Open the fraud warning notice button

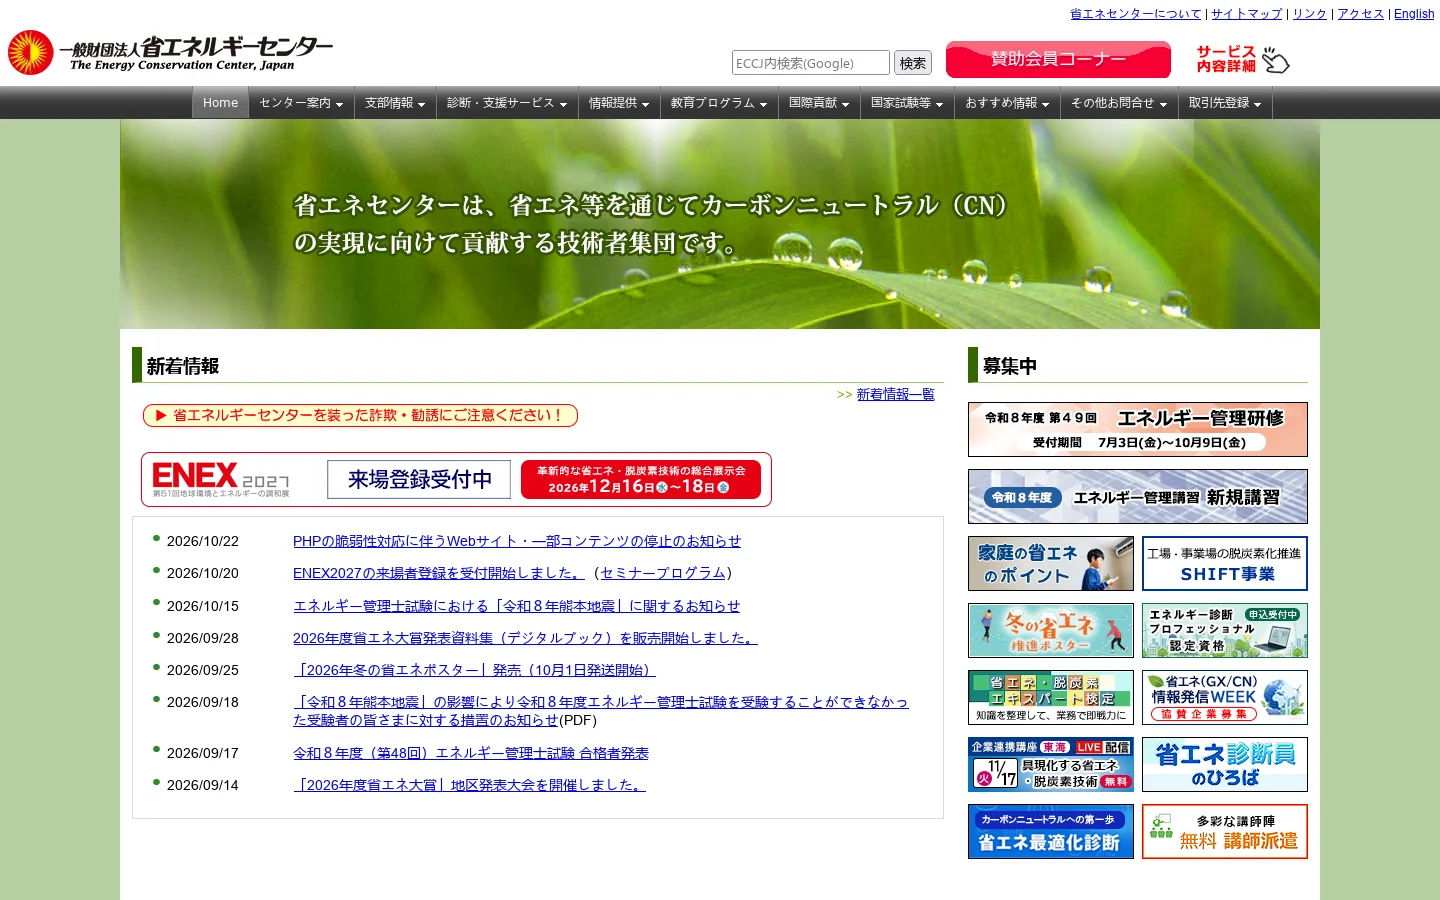point(360,415)
